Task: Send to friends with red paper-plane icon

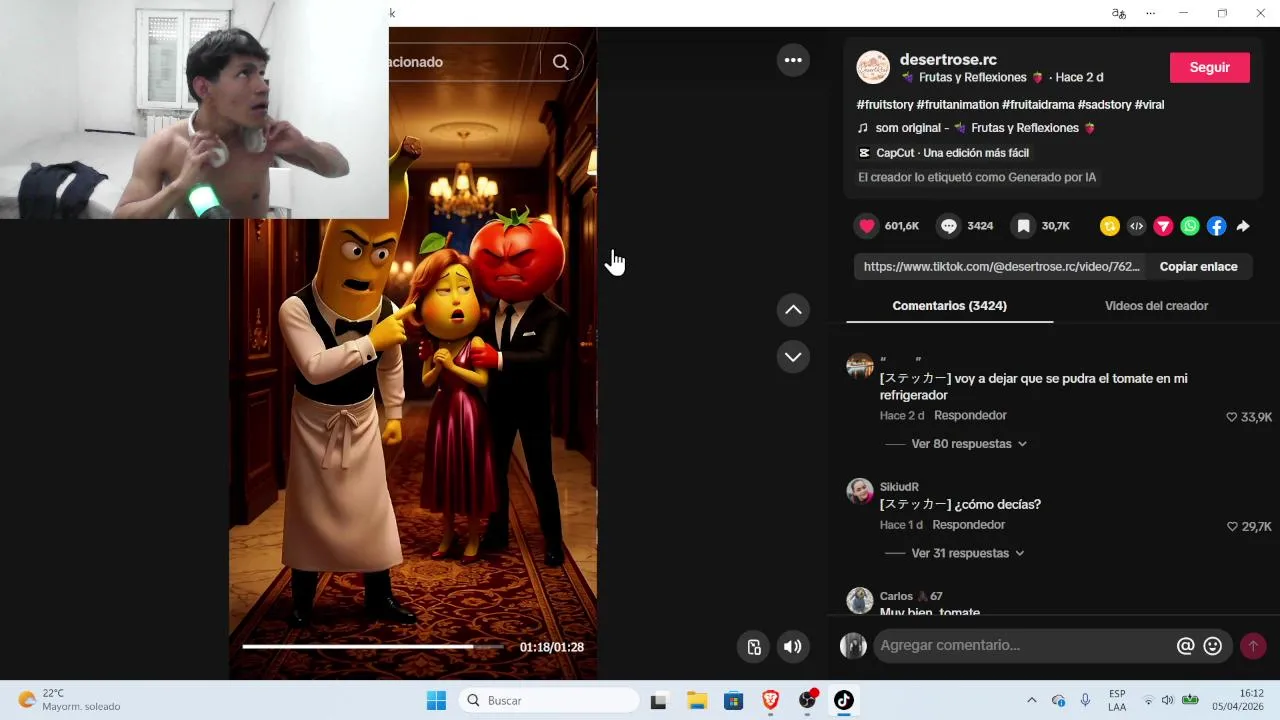Action: pyautogui.click(x=1163, y=227)
